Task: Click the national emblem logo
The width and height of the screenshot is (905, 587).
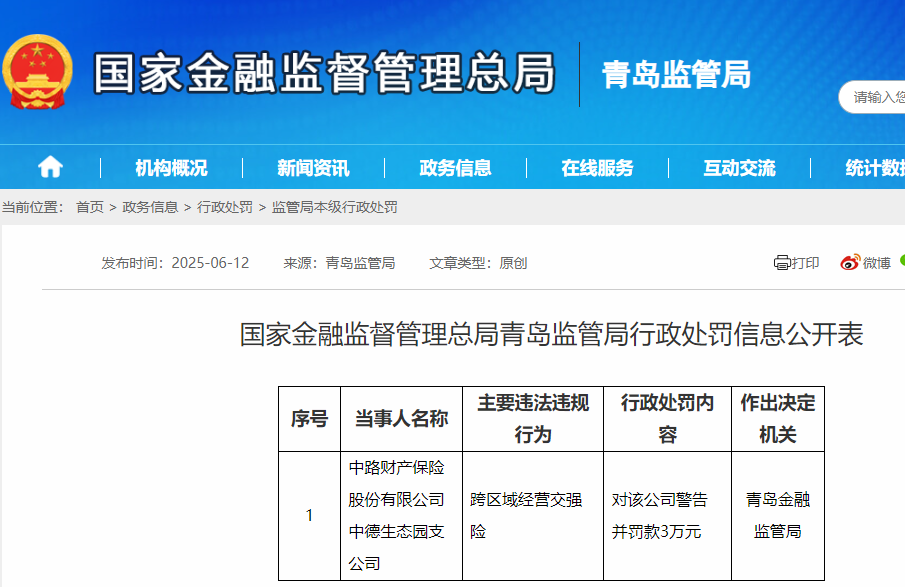Action: tap(38, 72)
